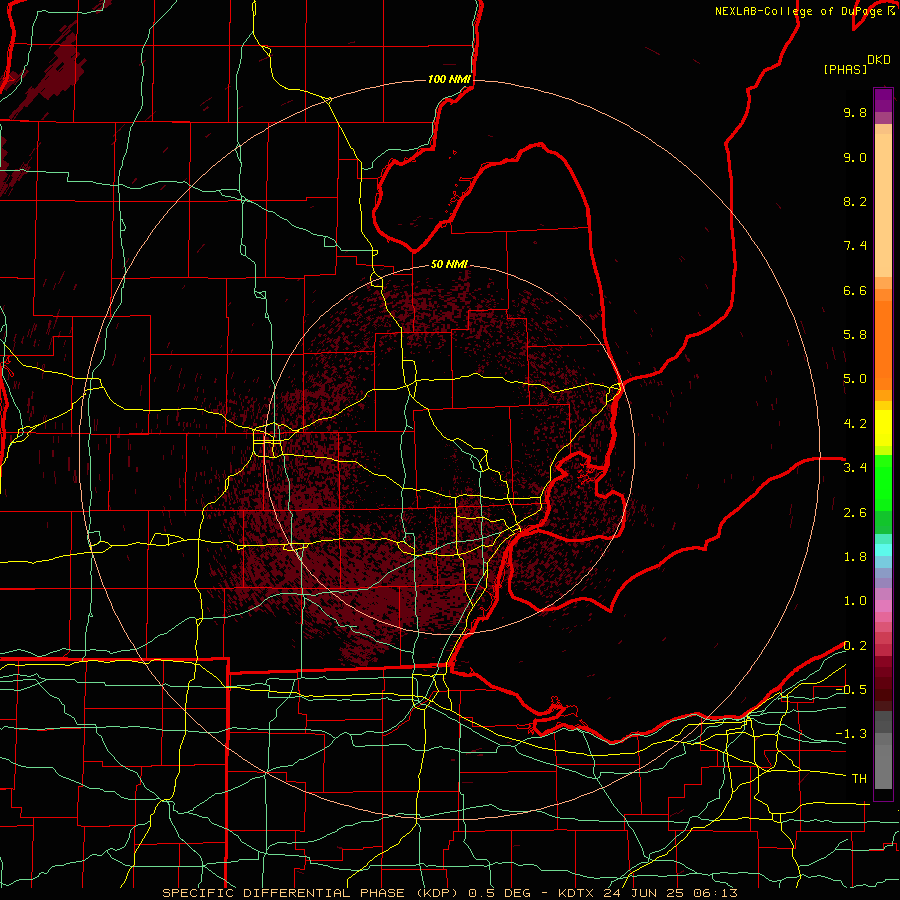Select the [PHAS] legend heading
This screenshot has width=900, height=900.
(x=845, y=70)
